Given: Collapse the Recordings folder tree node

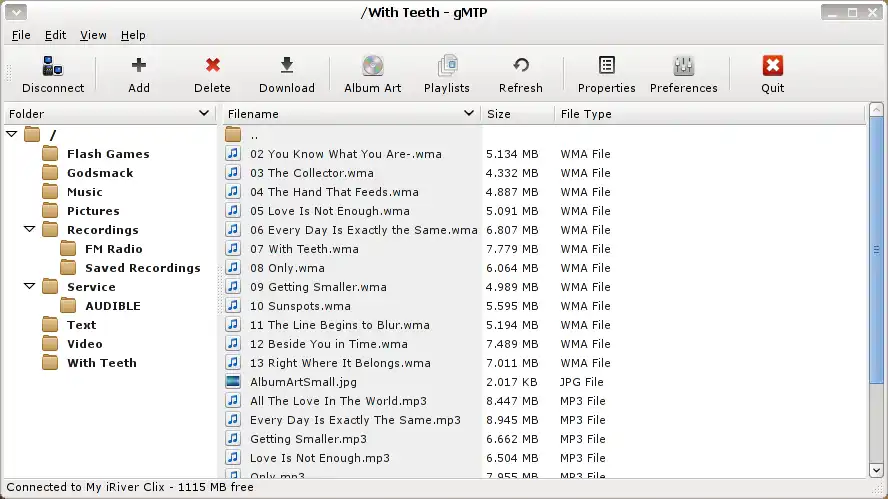Looking at the screenshot, I should pyautogui.click(x=29, y=230).
